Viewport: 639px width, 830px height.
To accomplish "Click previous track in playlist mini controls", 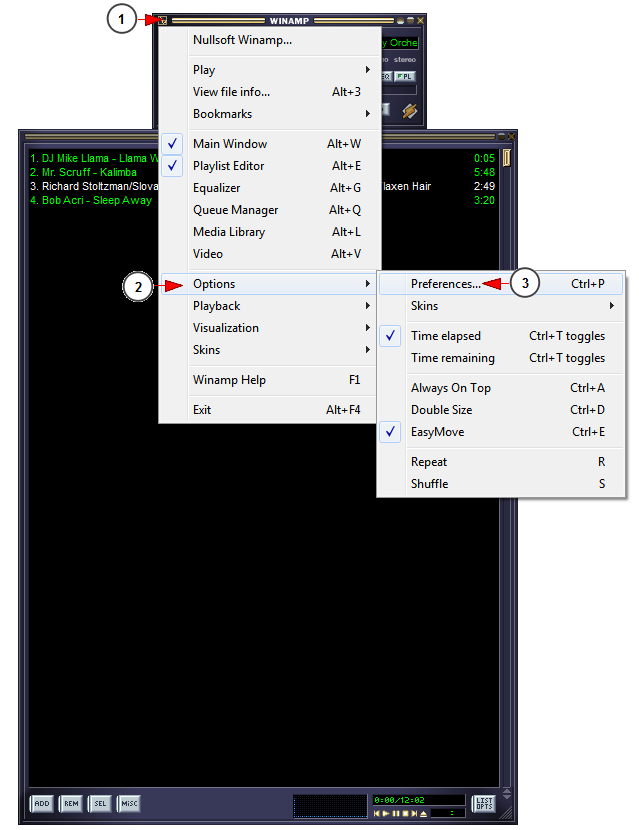I will click(377, 814).
